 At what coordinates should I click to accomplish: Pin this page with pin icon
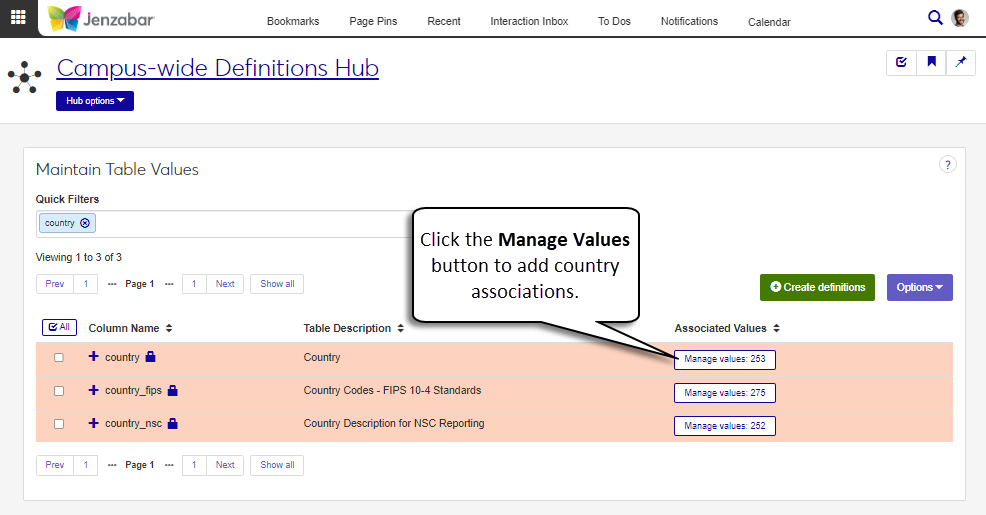961,62
